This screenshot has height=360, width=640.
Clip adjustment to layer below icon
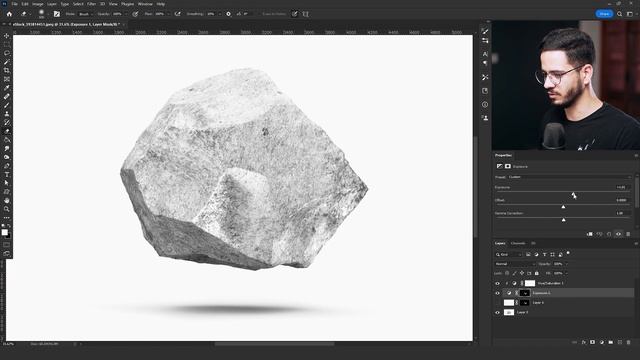pos(590,234)
